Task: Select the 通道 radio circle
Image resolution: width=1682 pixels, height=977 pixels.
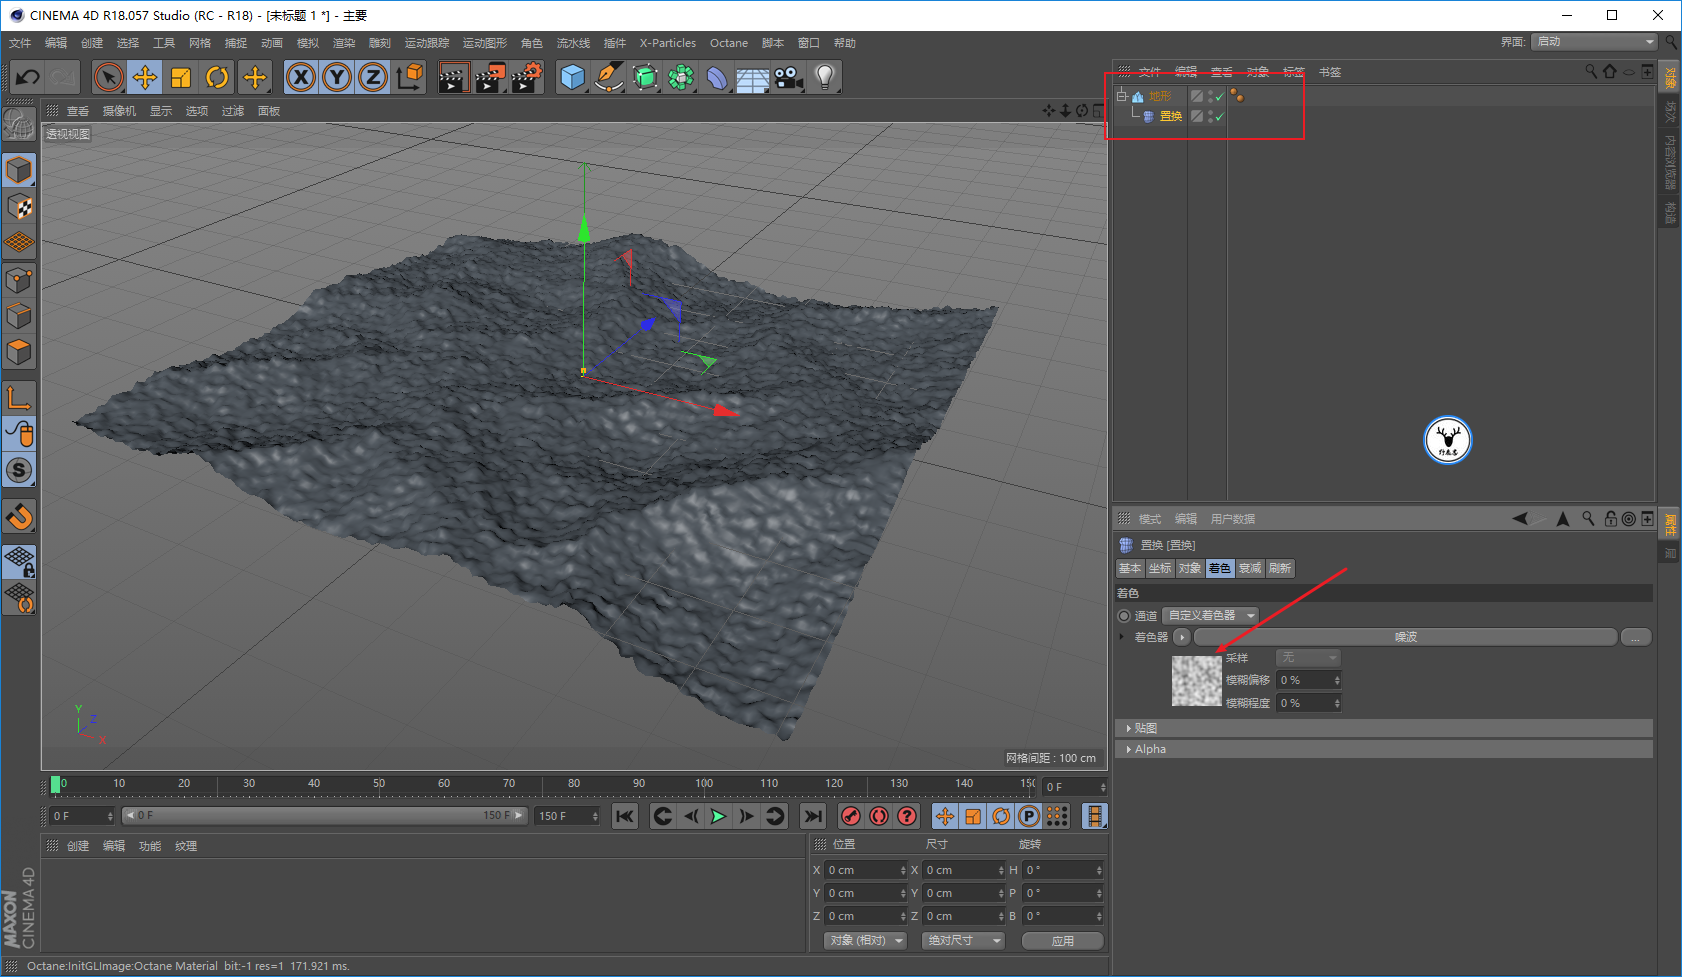Action: [1124, 616]
